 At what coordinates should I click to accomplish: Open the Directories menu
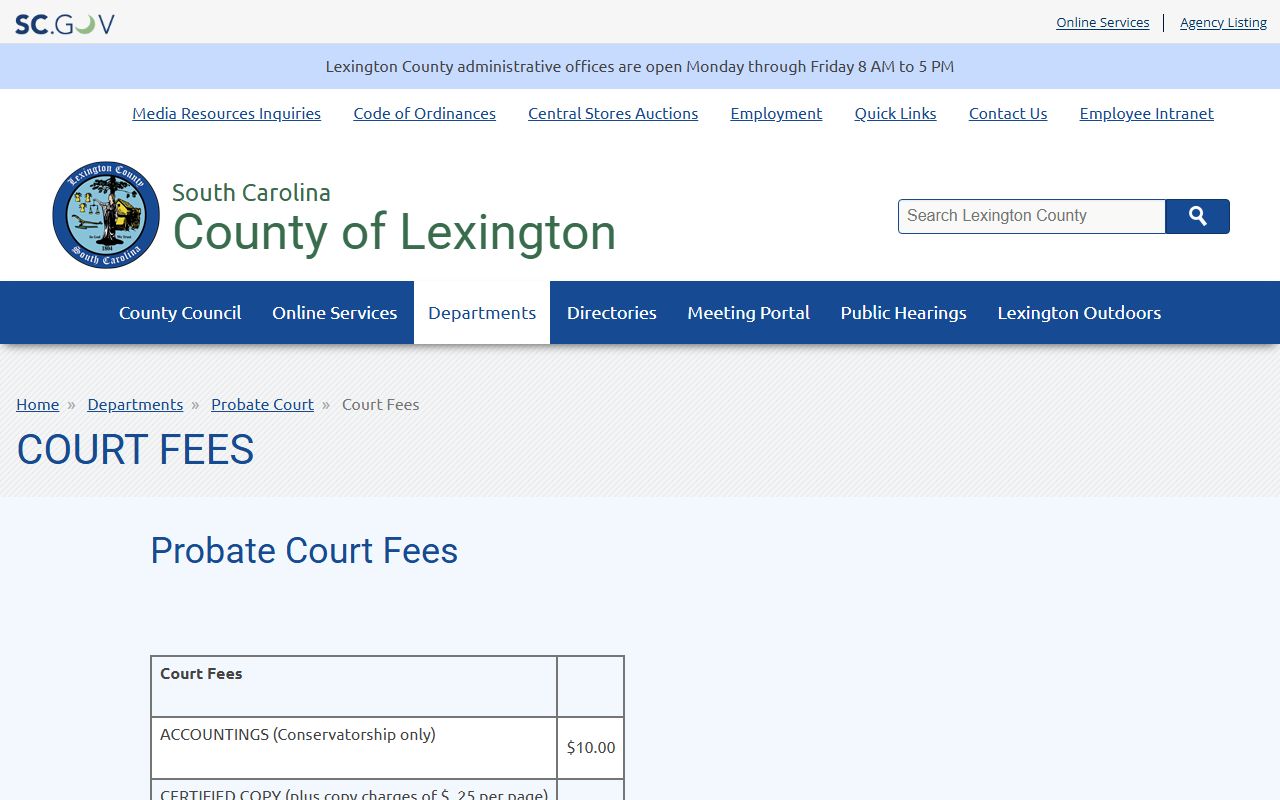coord(612,313)
